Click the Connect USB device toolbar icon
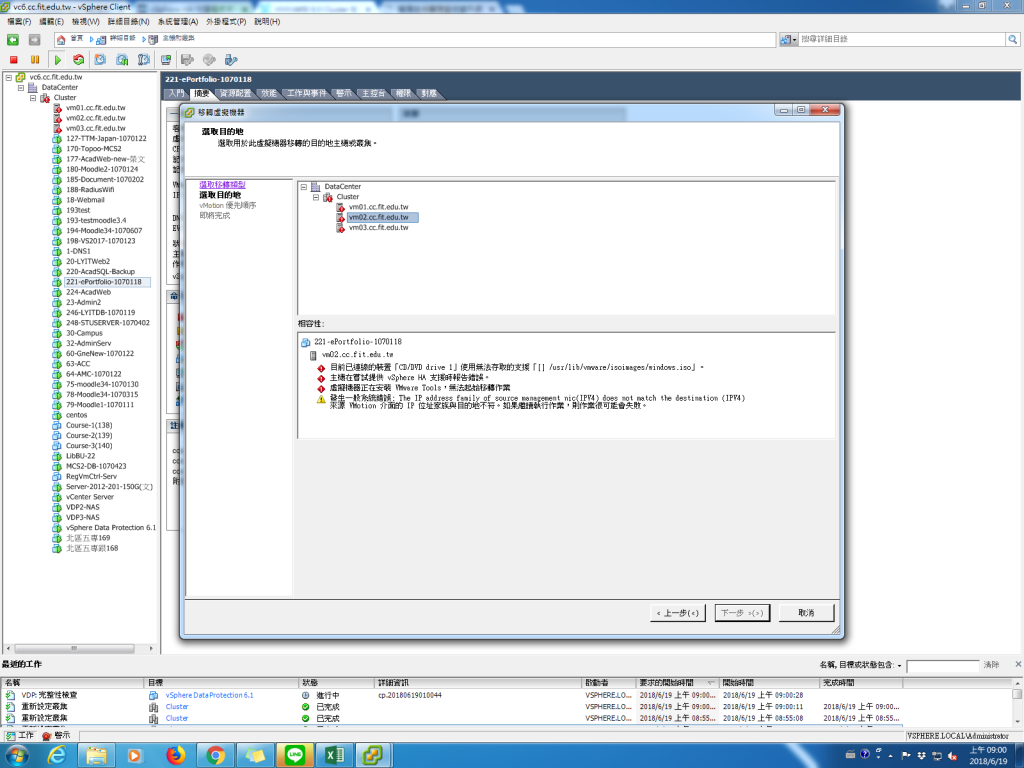The height and width of the screenshot is (768, 1024). (x=231, y=60)
